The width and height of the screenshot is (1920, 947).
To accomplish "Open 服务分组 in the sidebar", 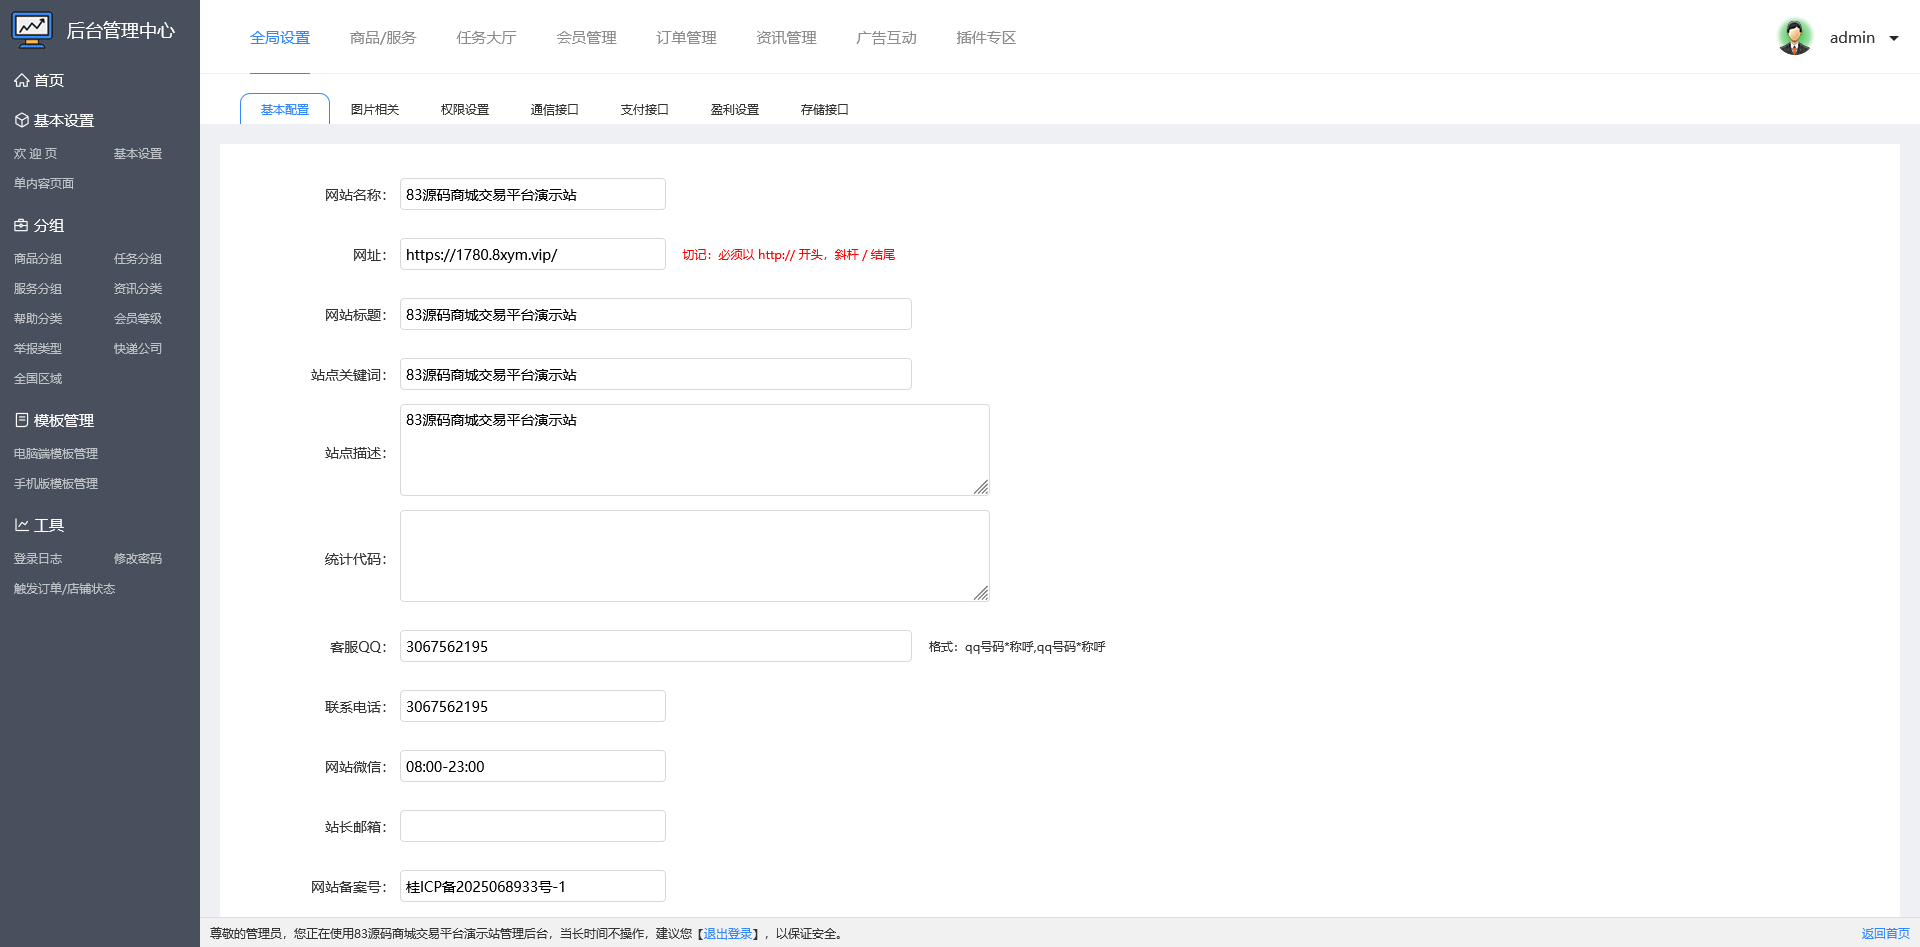I will point(38,289).
